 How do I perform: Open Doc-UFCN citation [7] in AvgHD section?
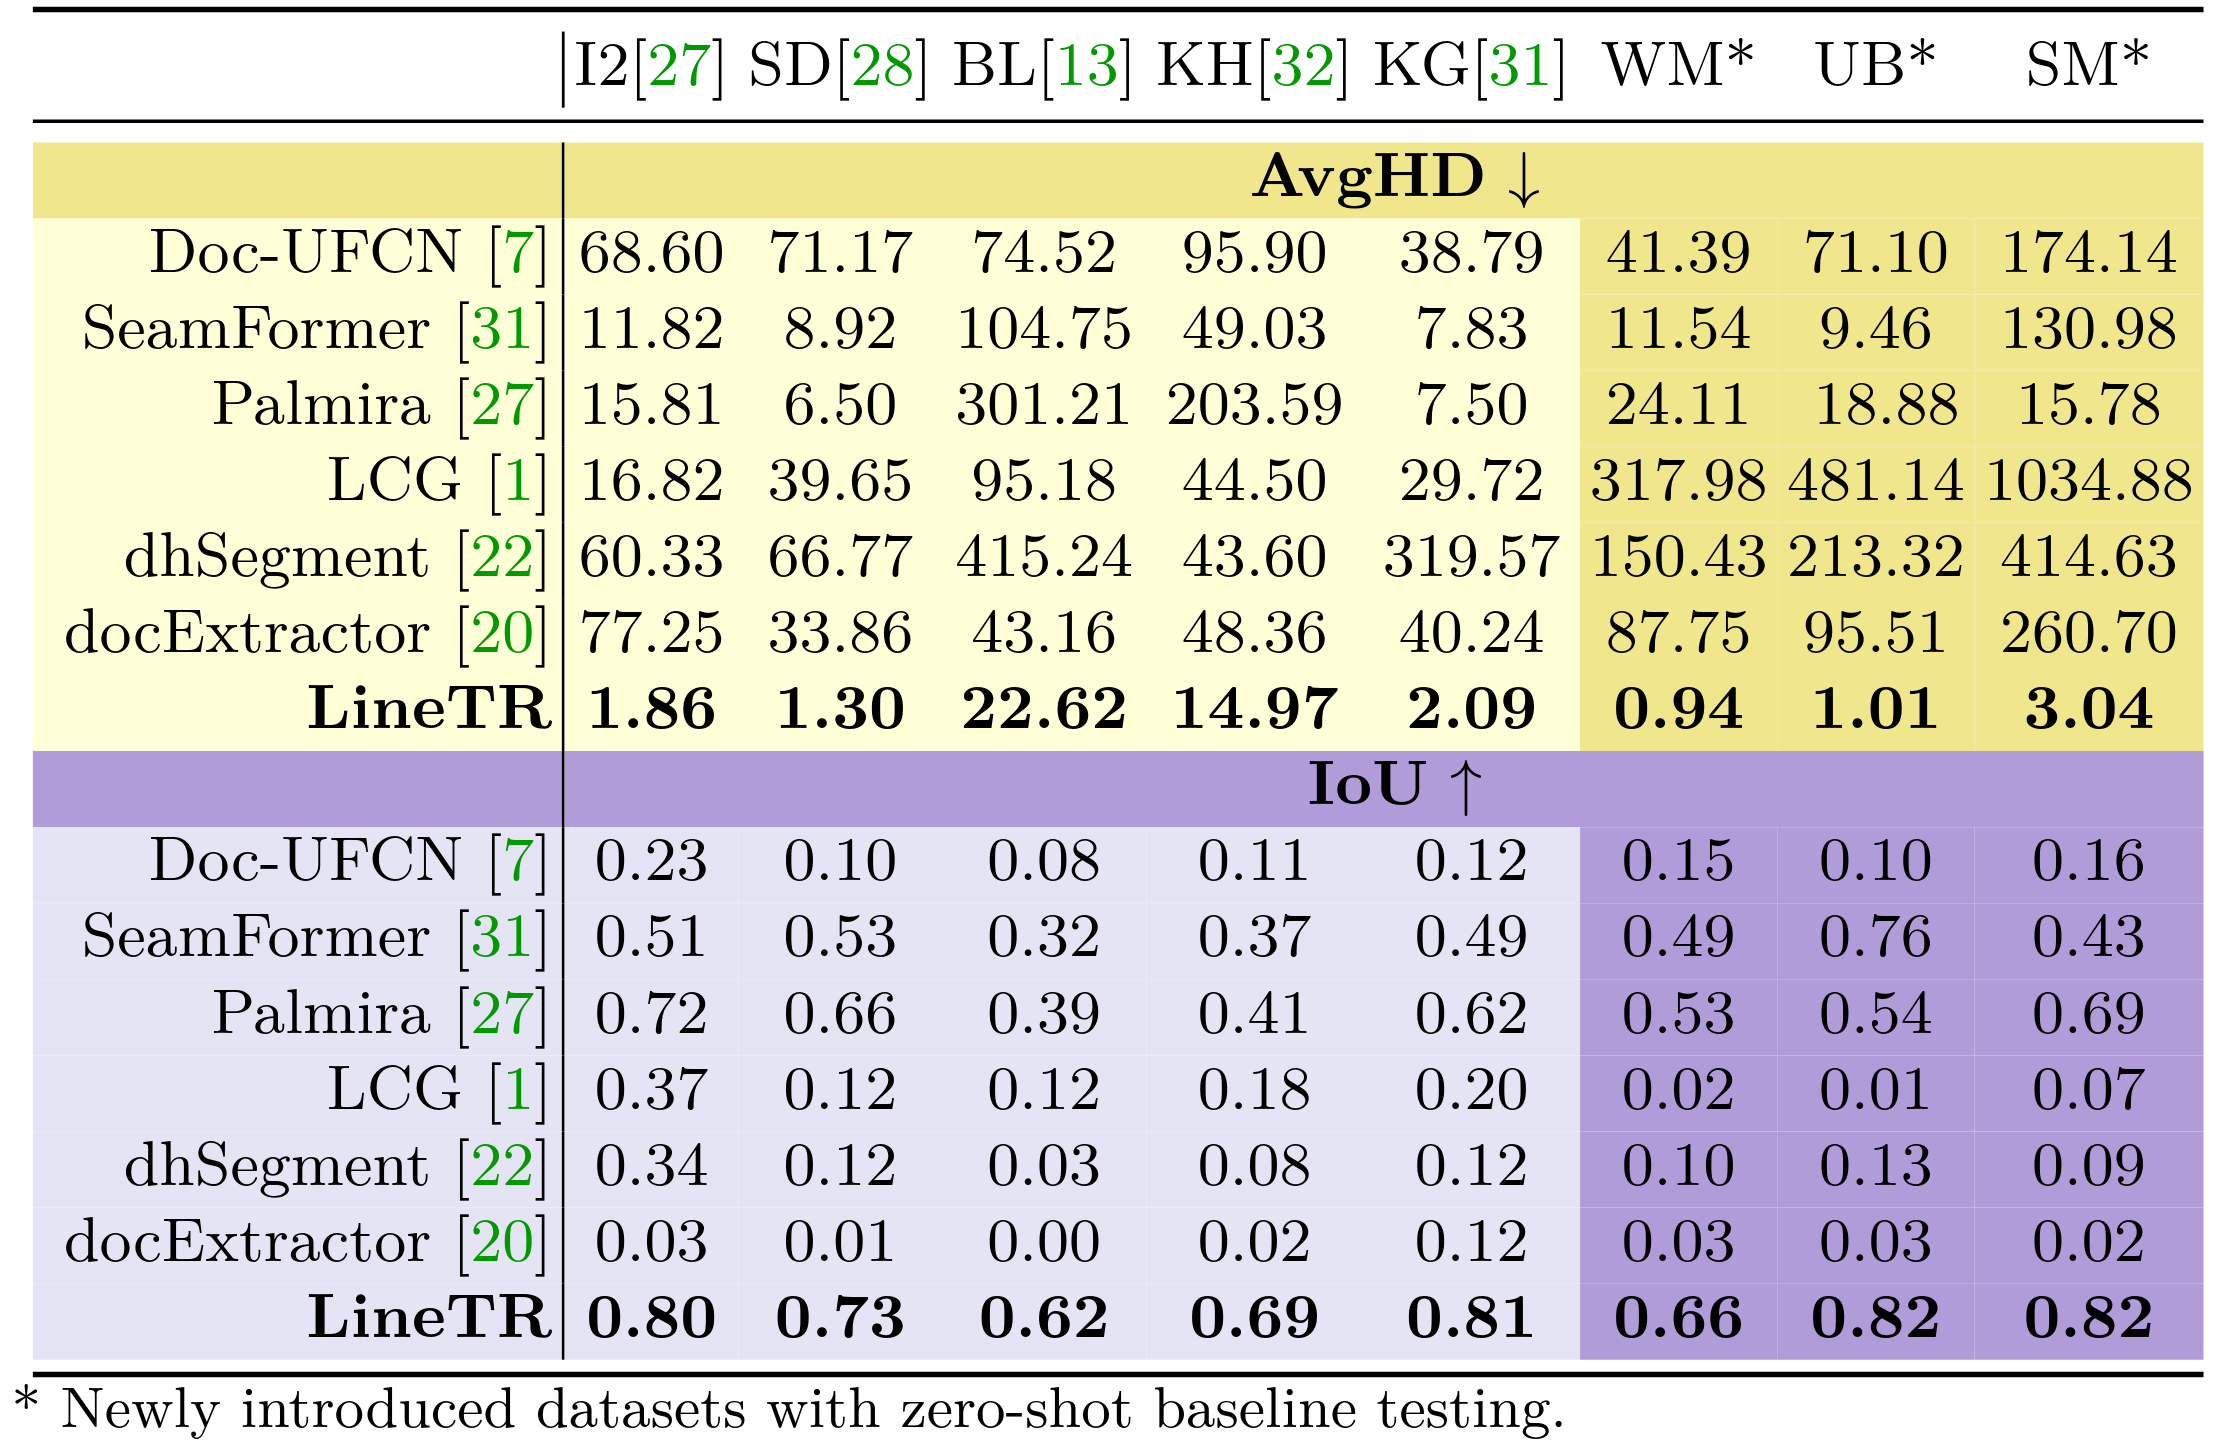(518, 252)
